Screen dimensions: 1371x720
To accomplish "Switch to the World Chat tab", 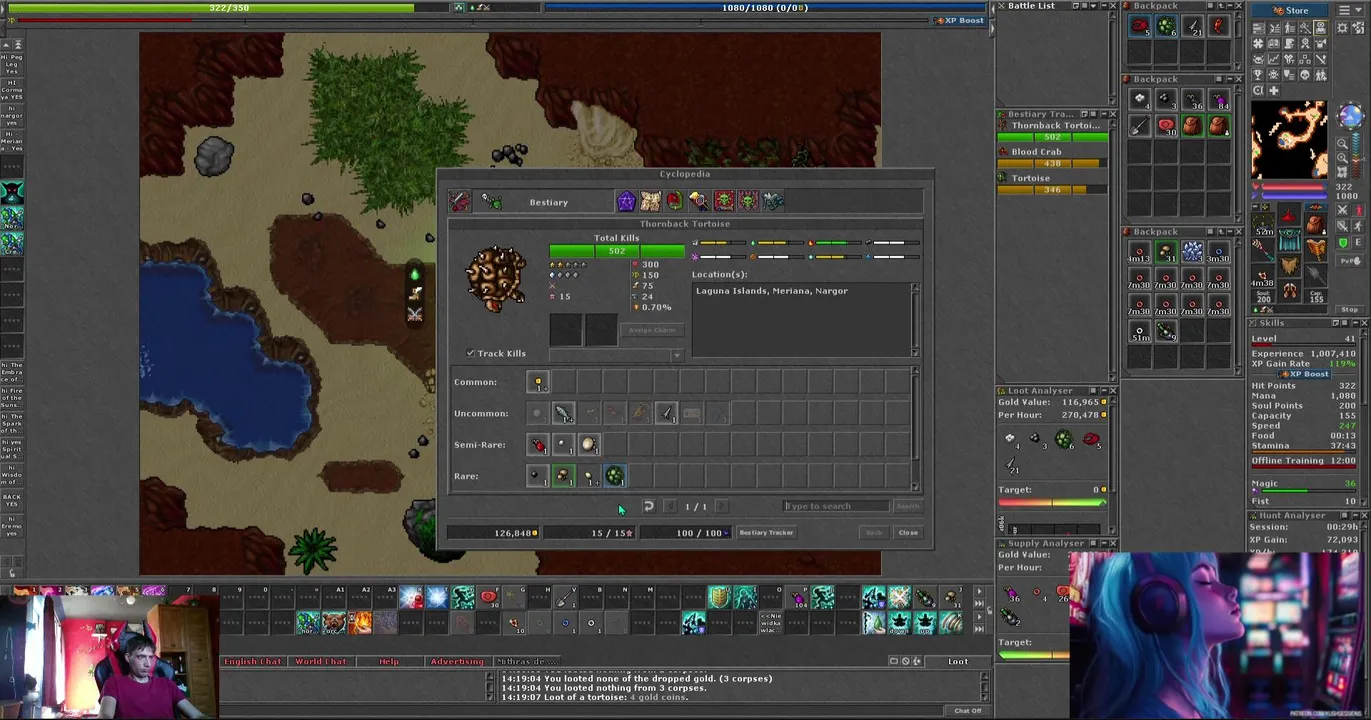I will [x=321, y=661].
